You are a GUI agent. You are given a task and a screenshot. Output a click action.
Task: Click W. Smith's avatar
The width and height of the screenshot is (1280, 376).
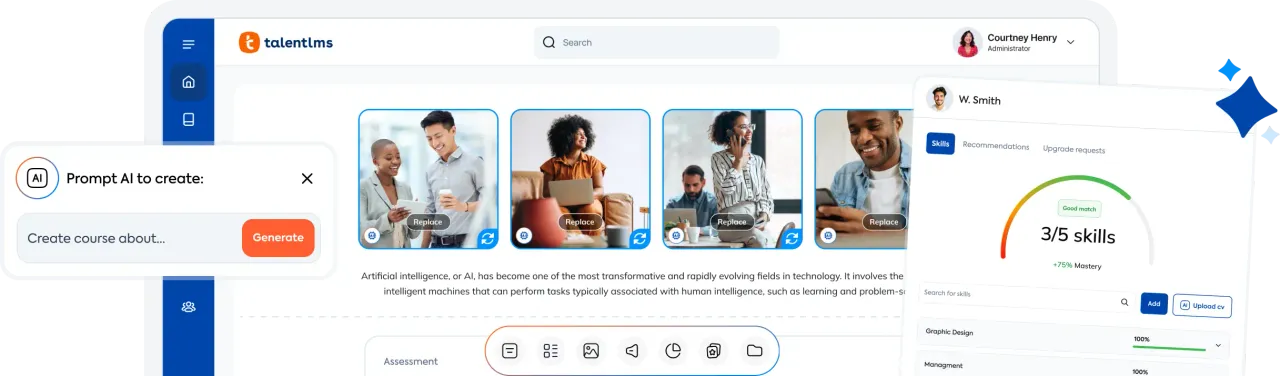[x=939, y=98]
